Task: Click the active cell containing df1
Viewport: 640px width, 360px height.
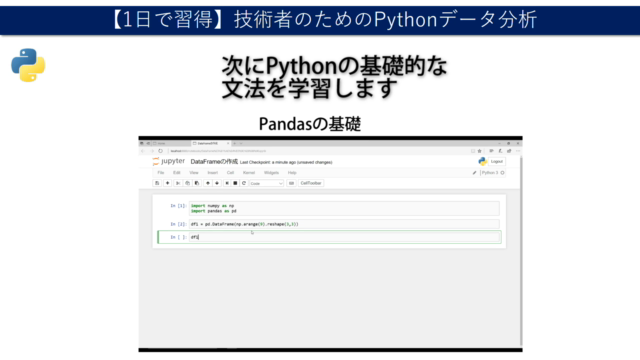Action: 344,237
